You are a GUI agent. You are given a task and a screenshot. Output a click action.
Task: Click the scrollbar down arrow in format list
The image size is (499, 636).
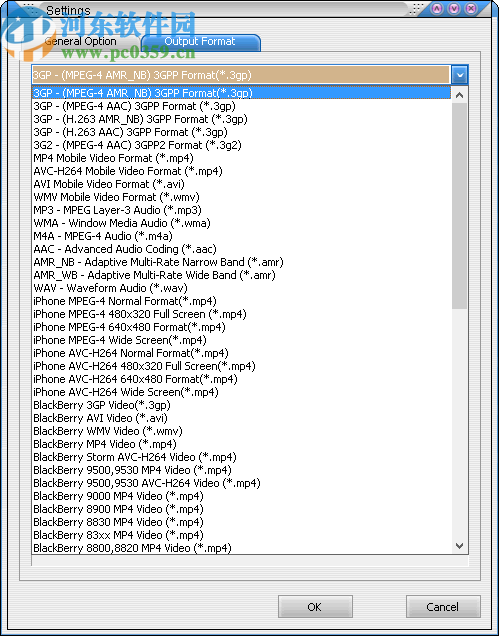point(459,546)
